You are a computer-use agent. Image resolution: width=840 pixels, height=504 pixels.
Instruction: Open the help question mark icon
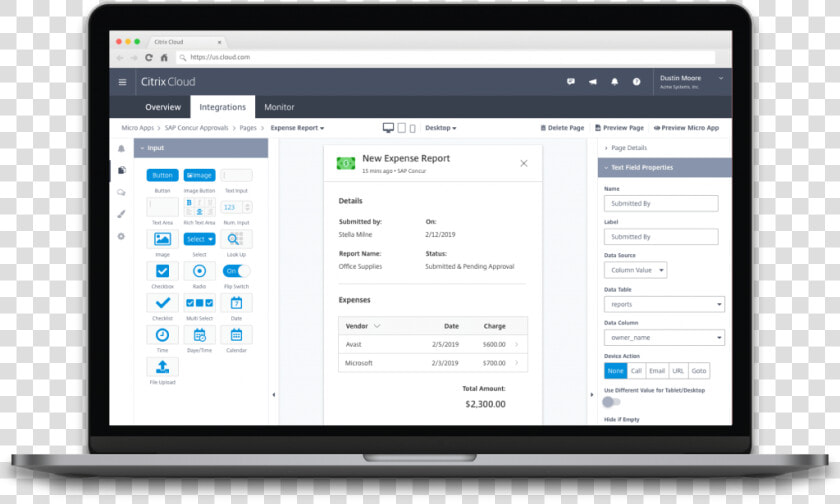click(636, 81)
